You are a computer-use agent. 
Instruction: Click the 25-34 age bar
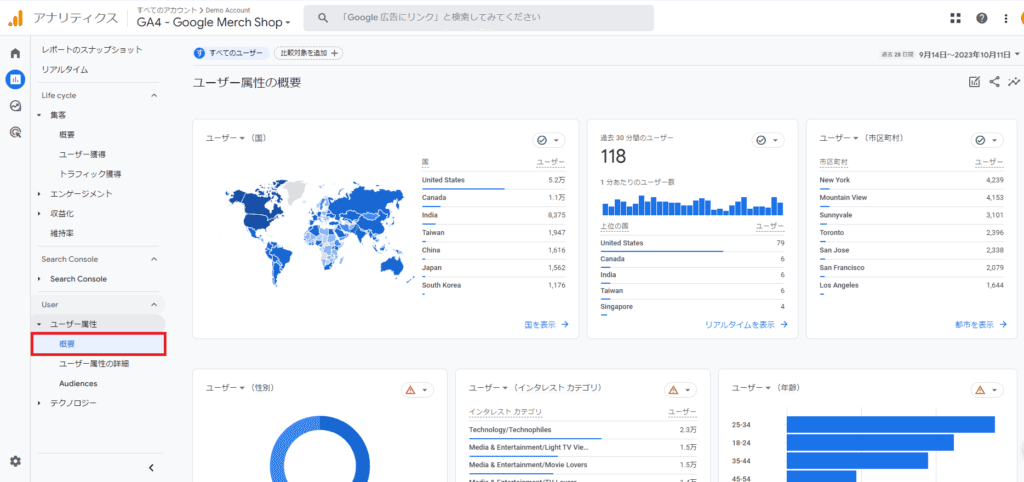[x=890, y=425]
